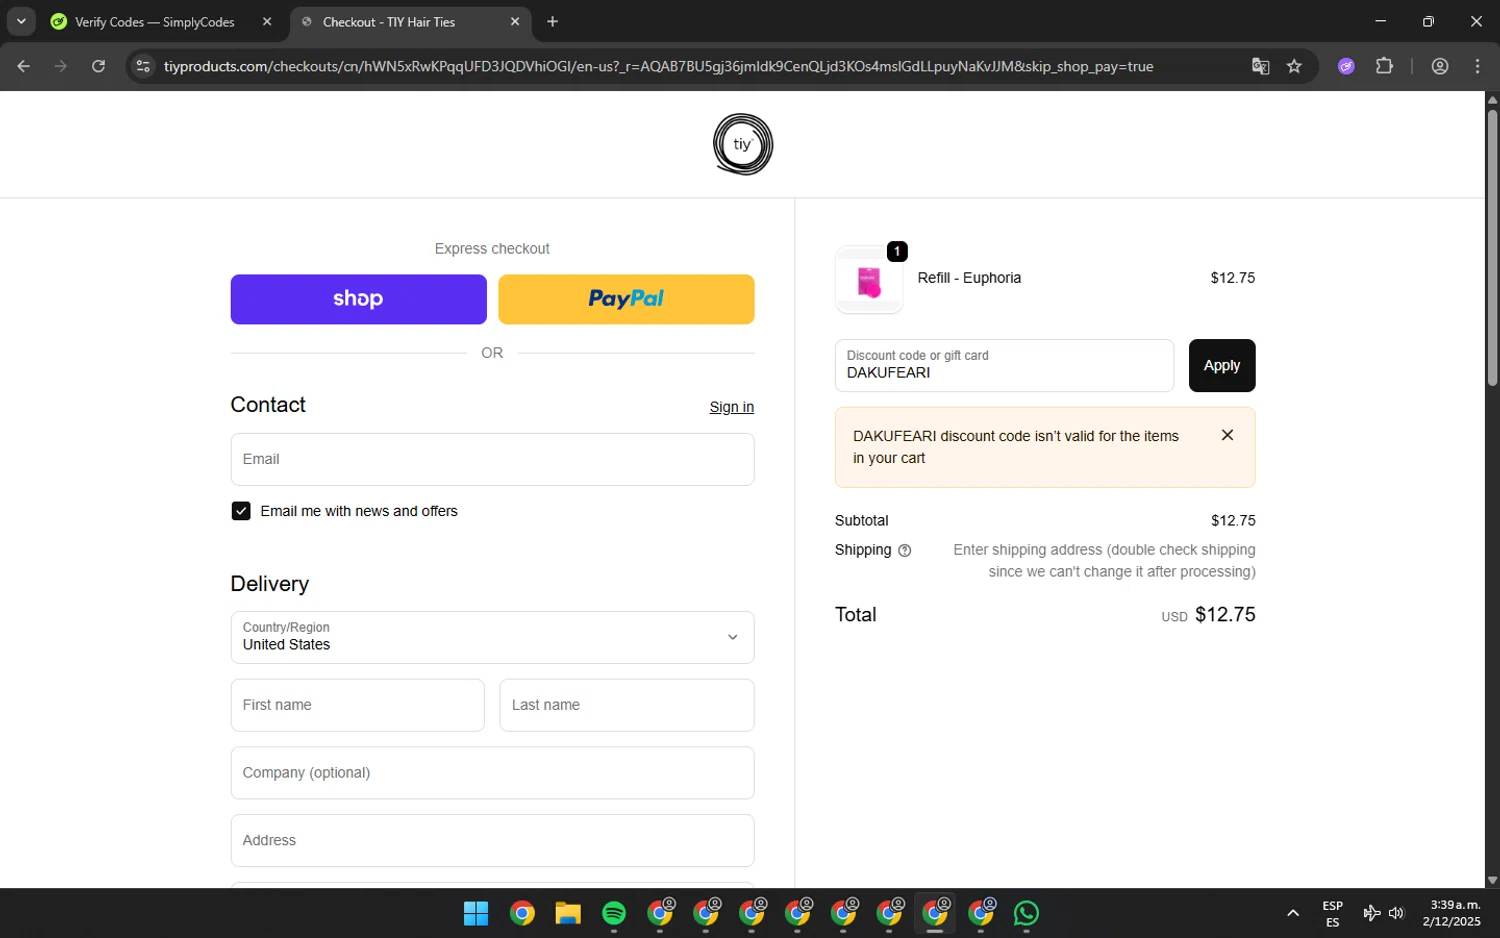Viewport: 1500px width, 938px height.
Task: Open File Explorer from taskbar
Action: [568, 913]
